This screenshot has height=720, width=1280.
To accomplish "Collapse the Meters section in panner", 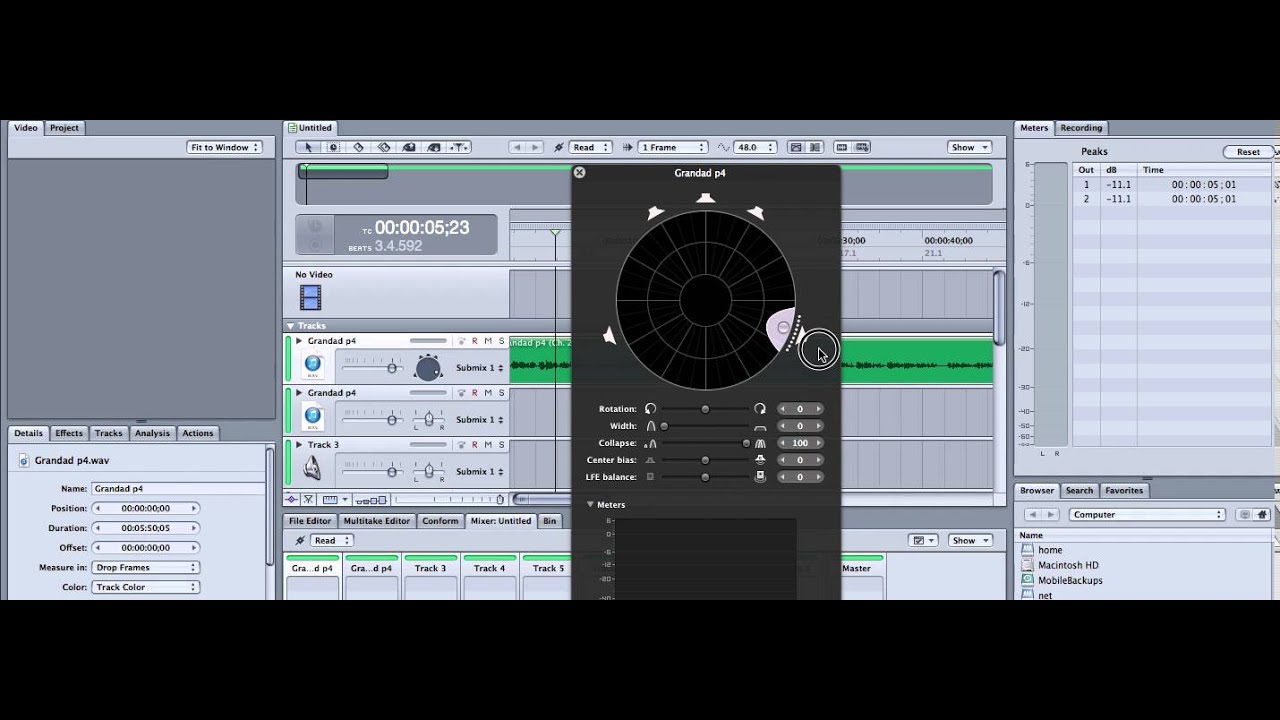I will (x=590, y=504).
